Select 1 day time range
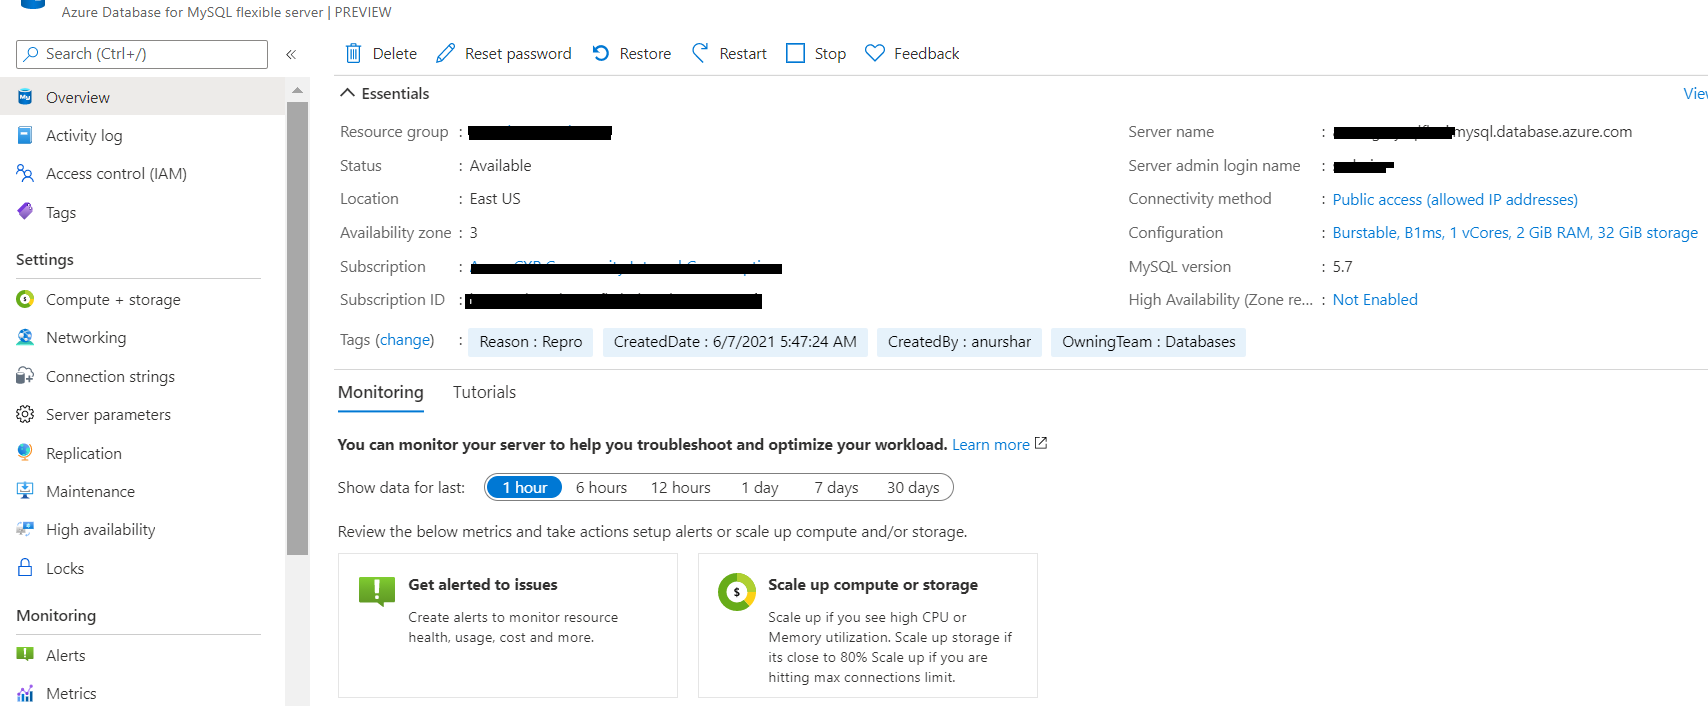The height and width of the screenshot is (706, 1708). (x=760, y=487)
